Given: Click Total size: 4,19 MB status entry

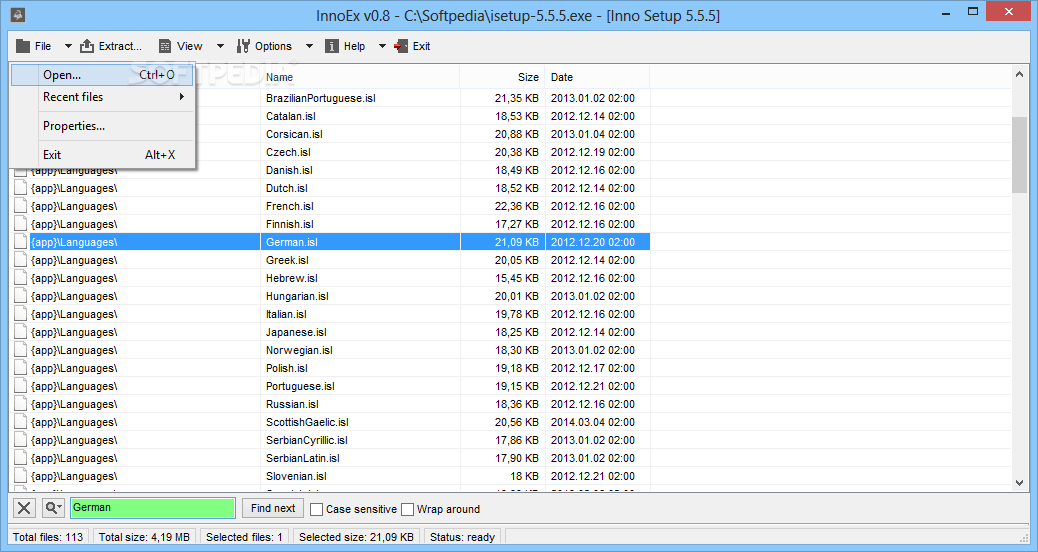Looking at the screenshot, I should [144, 537].
